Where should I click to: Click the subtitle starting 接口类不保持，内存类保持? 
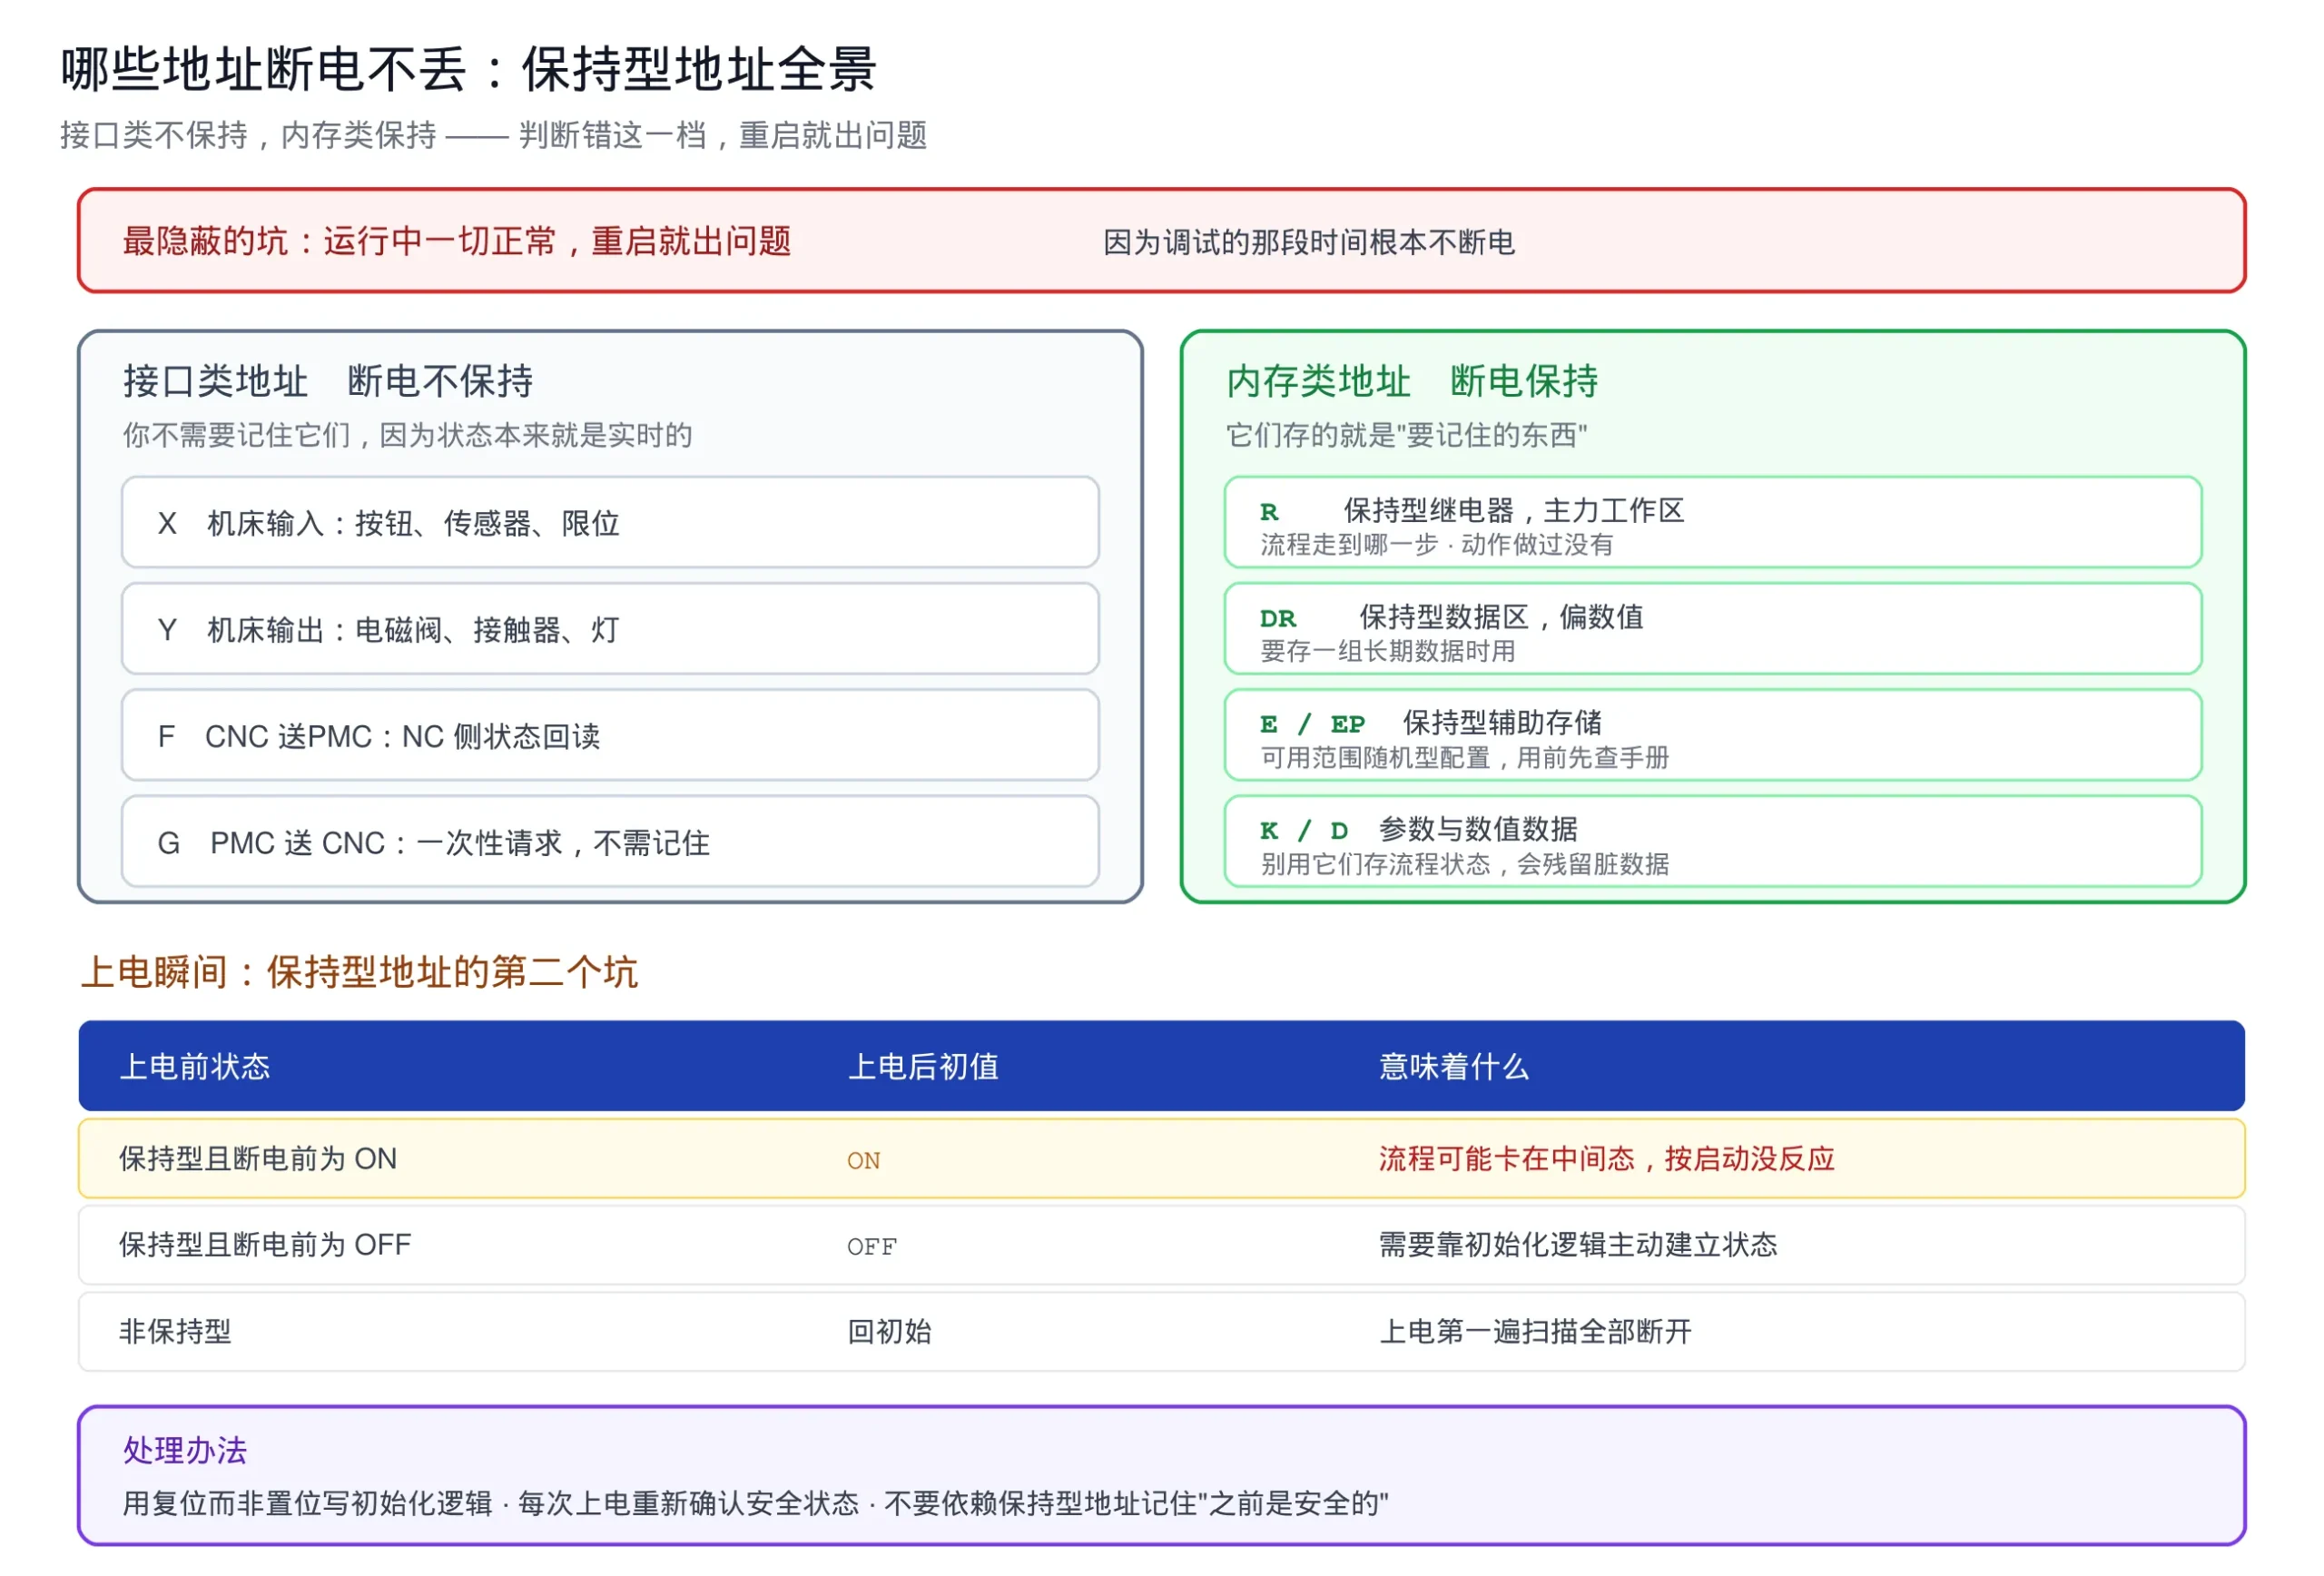494,135
